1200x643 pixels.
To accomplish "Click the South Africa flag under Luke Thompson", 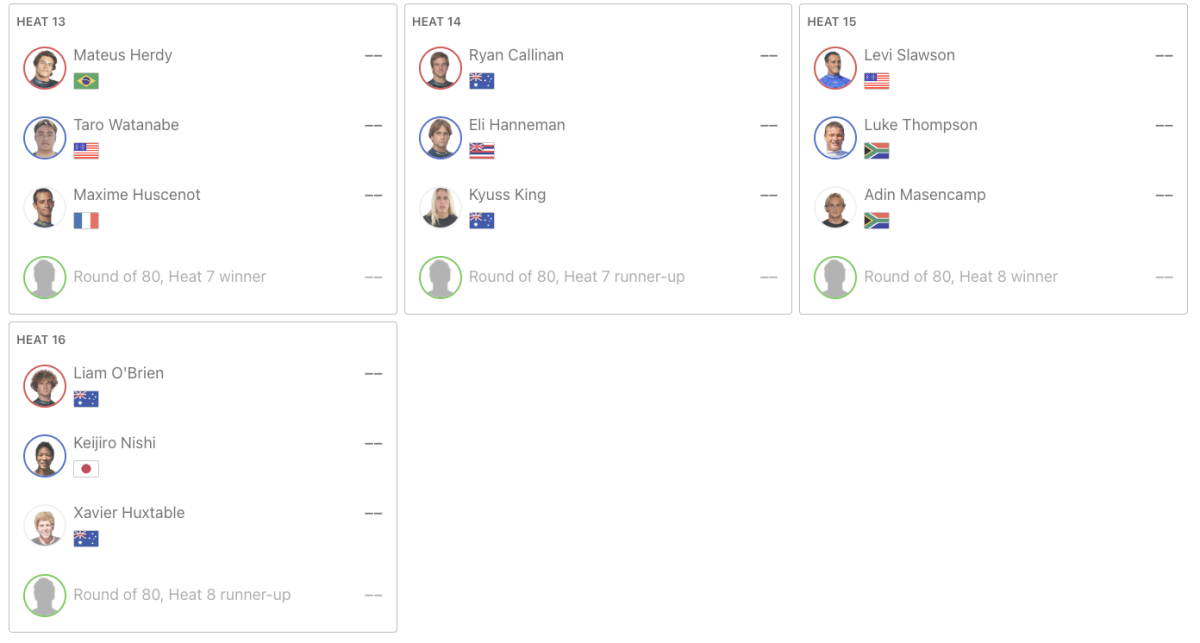I will [x=877, y=151].
